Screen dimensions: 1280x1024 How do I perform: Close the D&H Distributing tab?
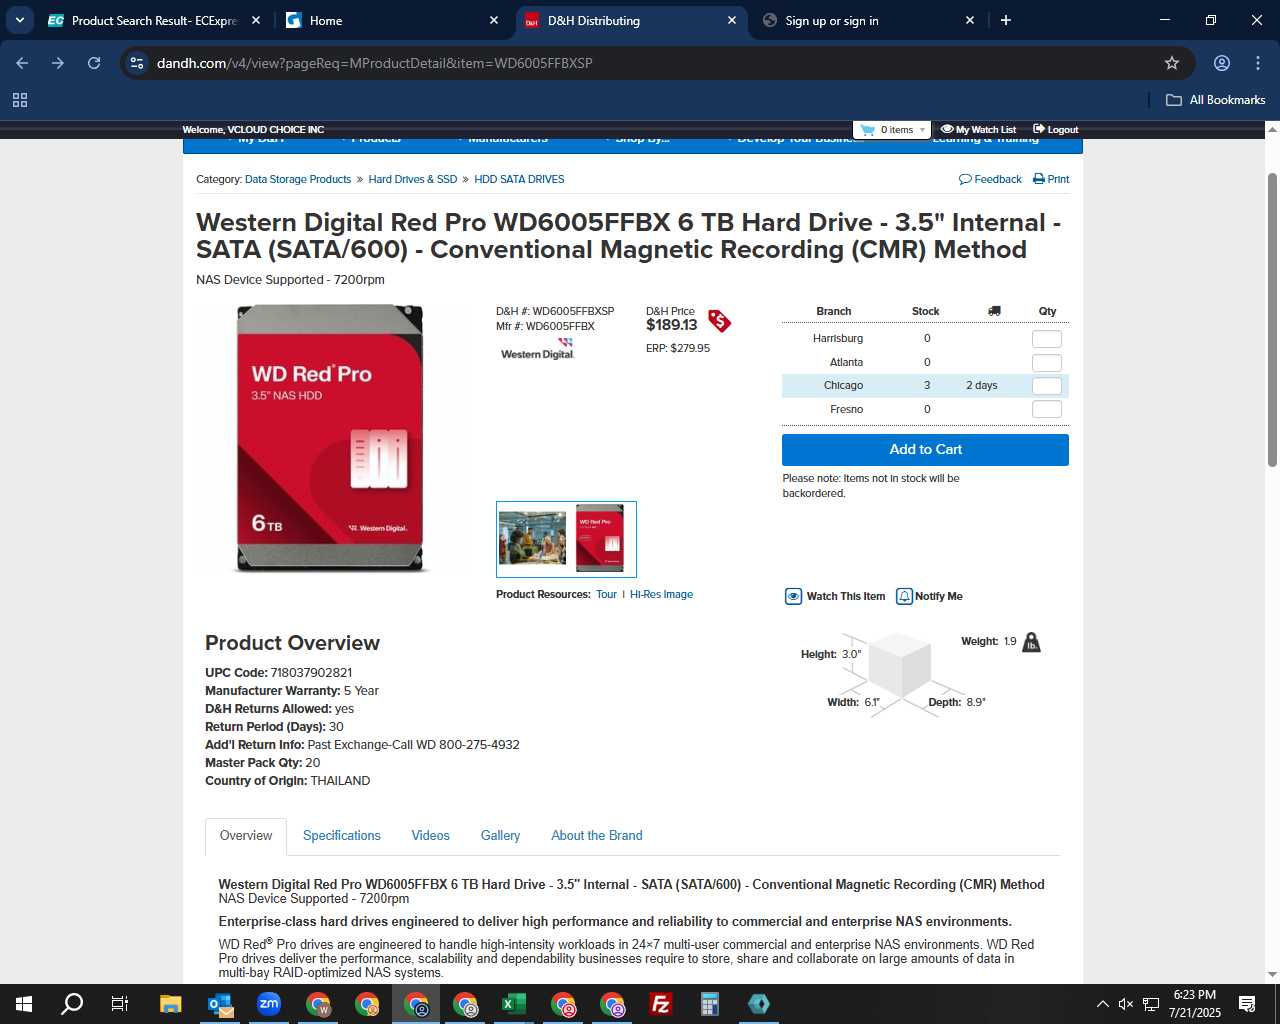tap(732, 20)
